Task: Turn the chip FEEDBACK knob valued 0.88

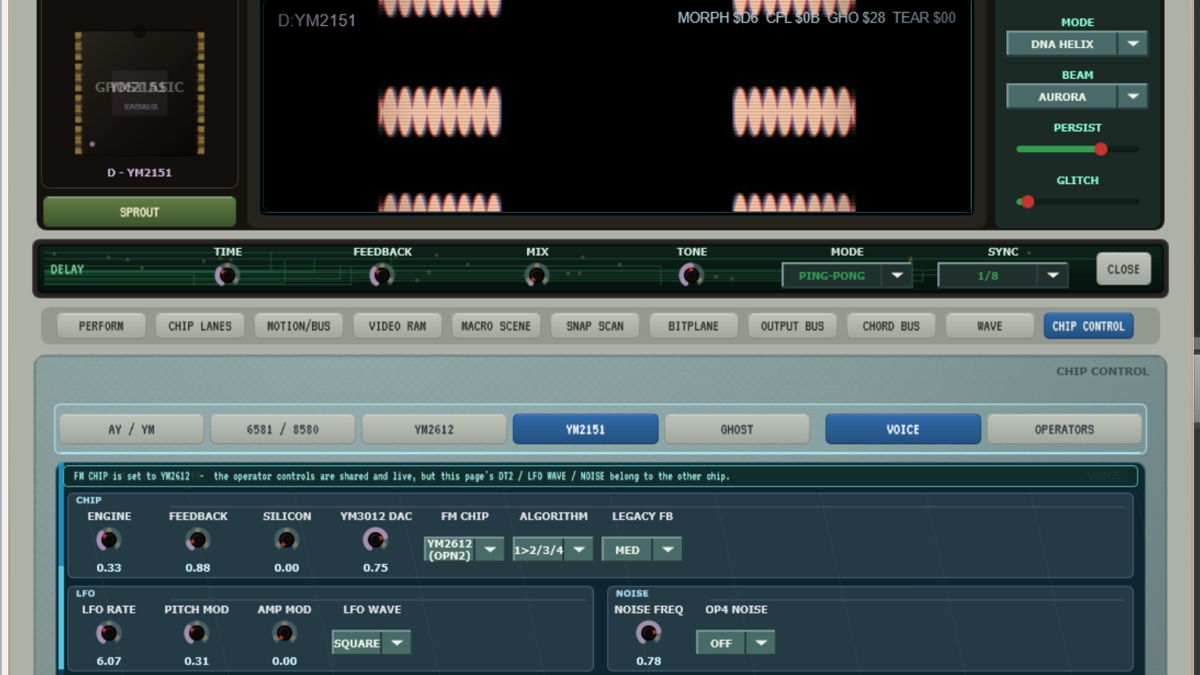Action: click(197, 540)
